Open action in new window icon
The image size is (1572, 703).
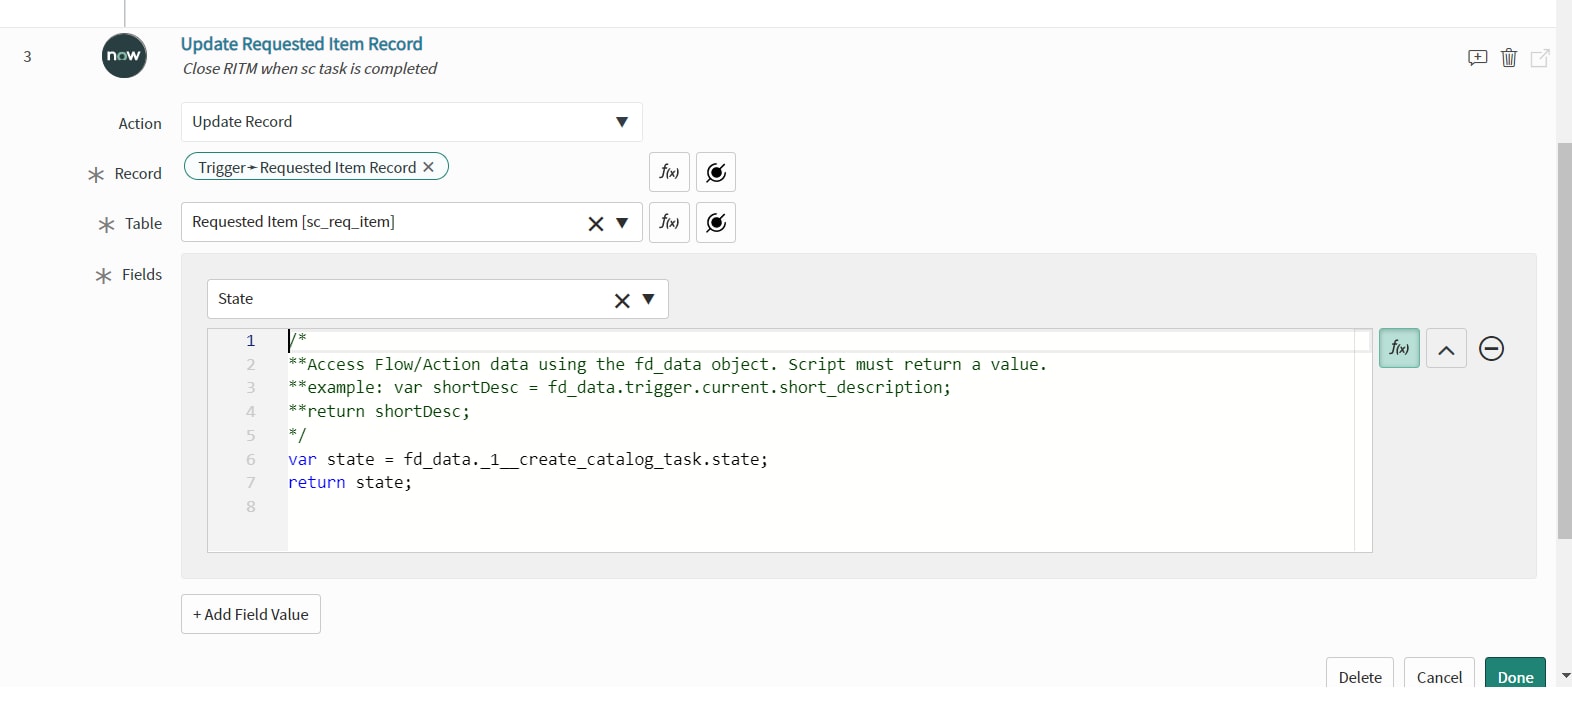click(1540, 58)
